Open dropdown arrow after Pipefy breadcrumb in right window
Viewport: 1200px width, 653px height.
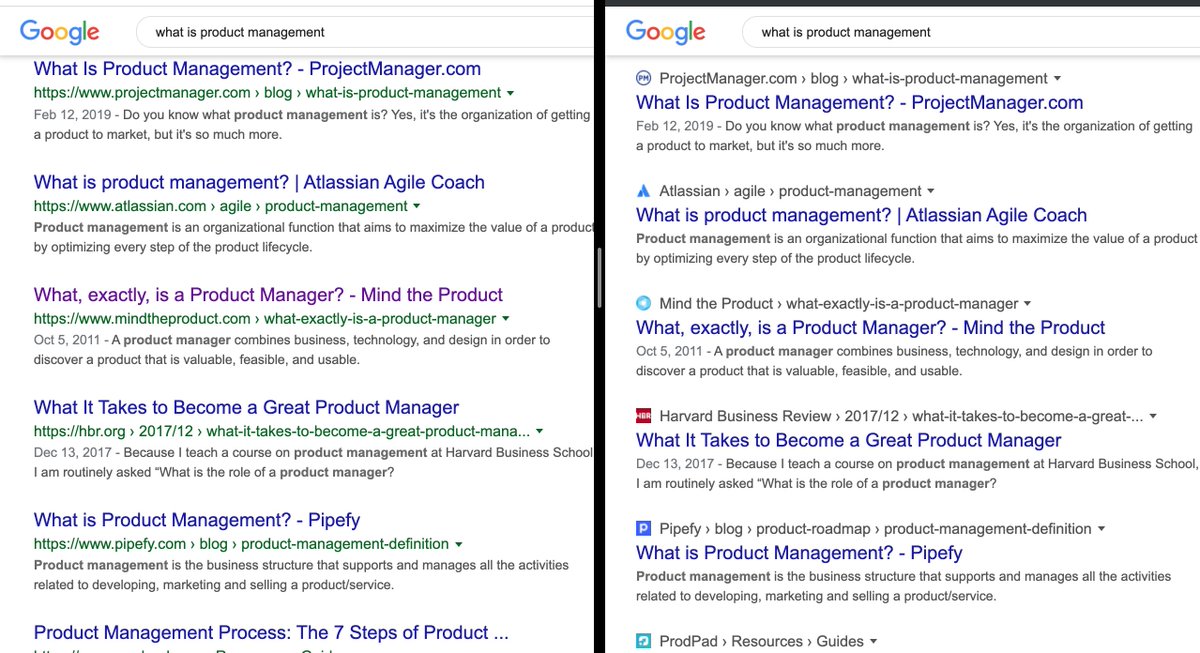[x=1101, y=529]
